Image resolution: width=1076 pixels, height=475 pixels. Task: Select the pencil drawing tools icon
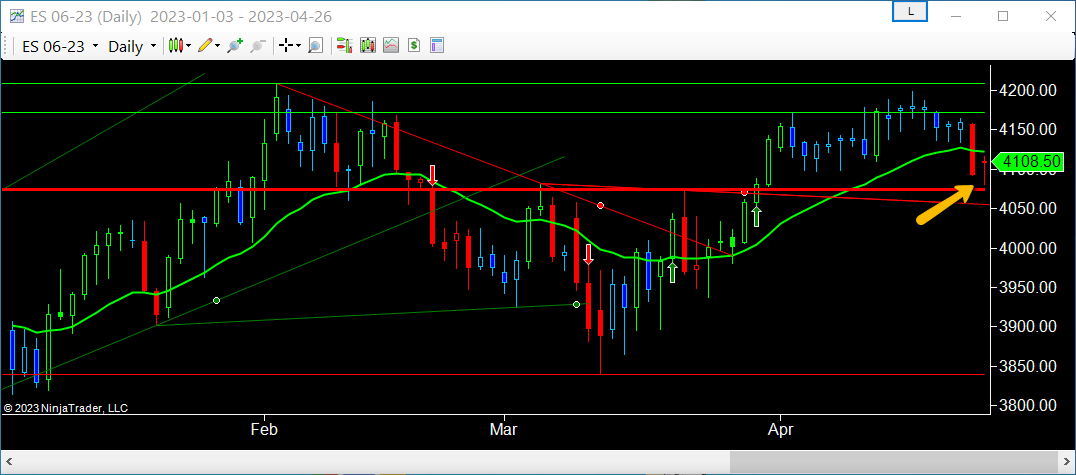204,46
